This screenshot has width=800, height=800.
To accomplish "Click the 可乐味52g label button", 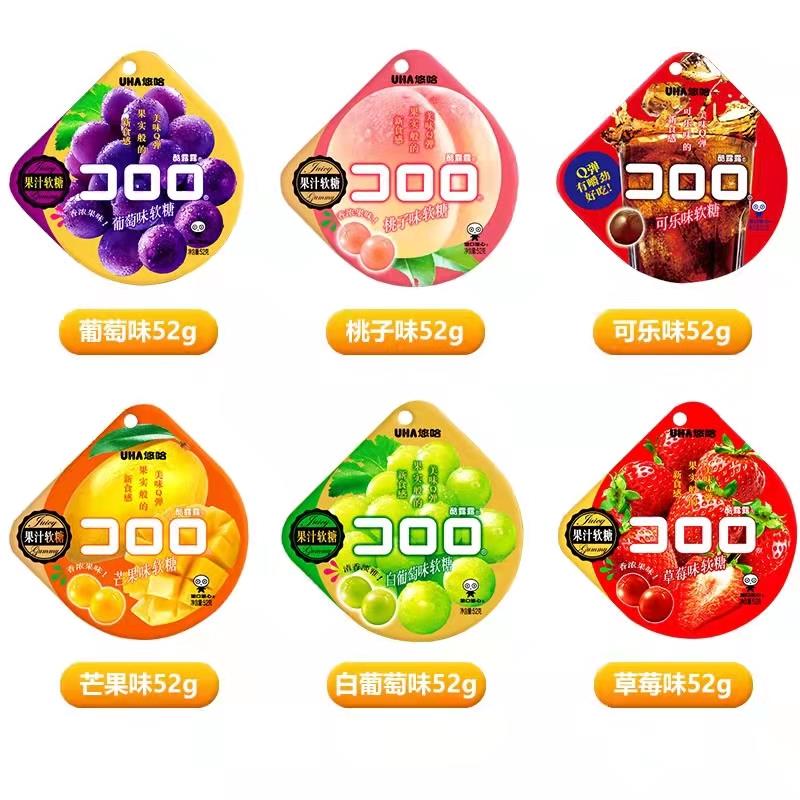I will click(672, 332).
